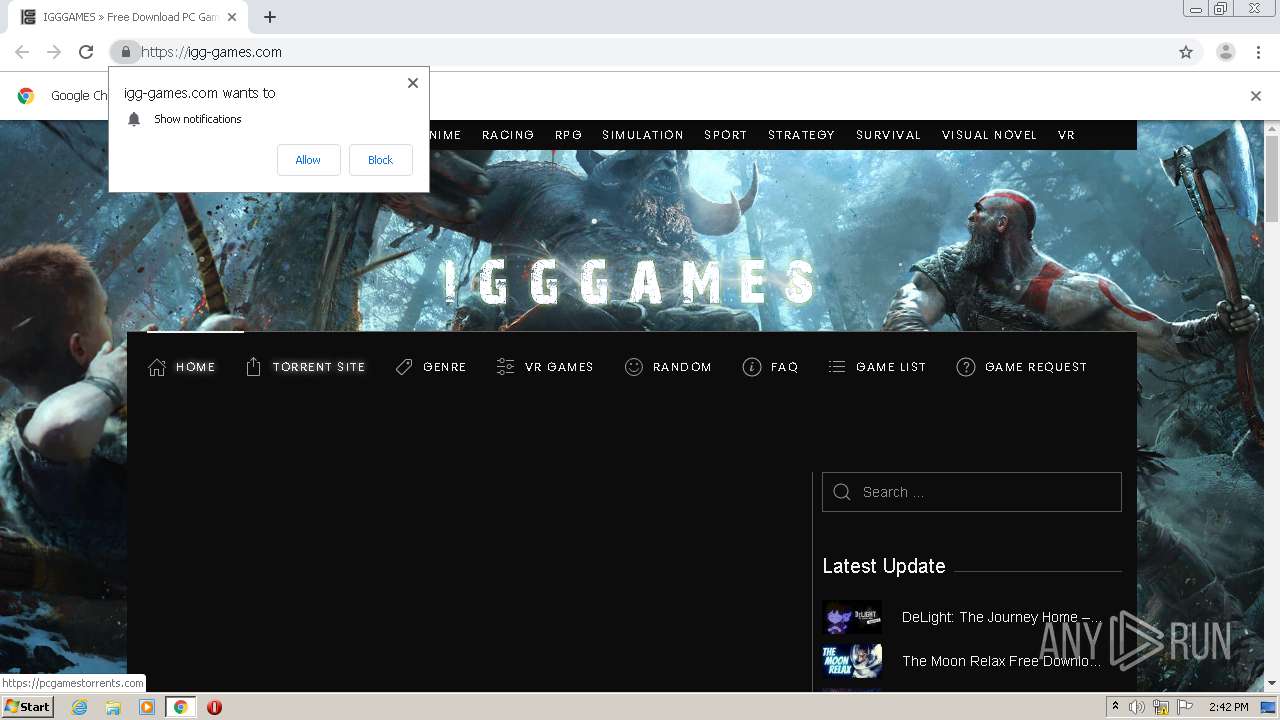The width and height of the screenshot is (1280, 720).
Task: Select the VISUAL NOVEL category
Action: tap(989, 135)
